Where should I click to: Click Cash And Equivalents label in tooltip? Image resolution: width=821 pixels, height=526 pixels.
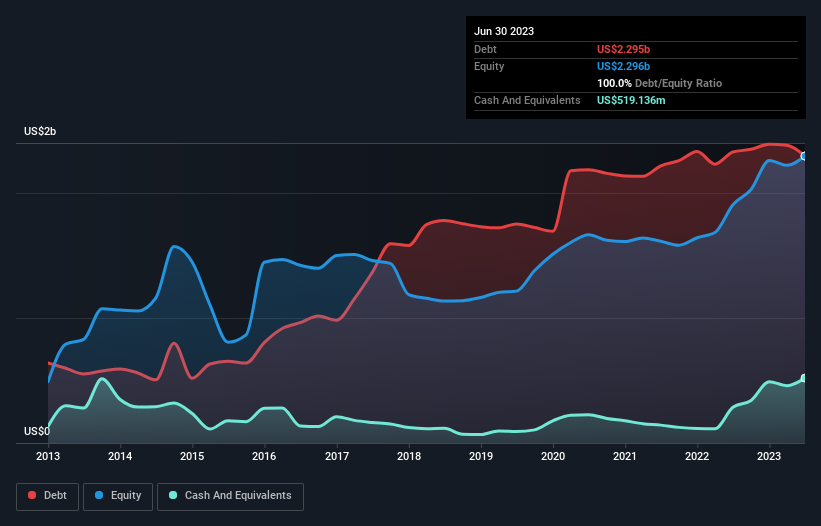[x=527, y=100]
